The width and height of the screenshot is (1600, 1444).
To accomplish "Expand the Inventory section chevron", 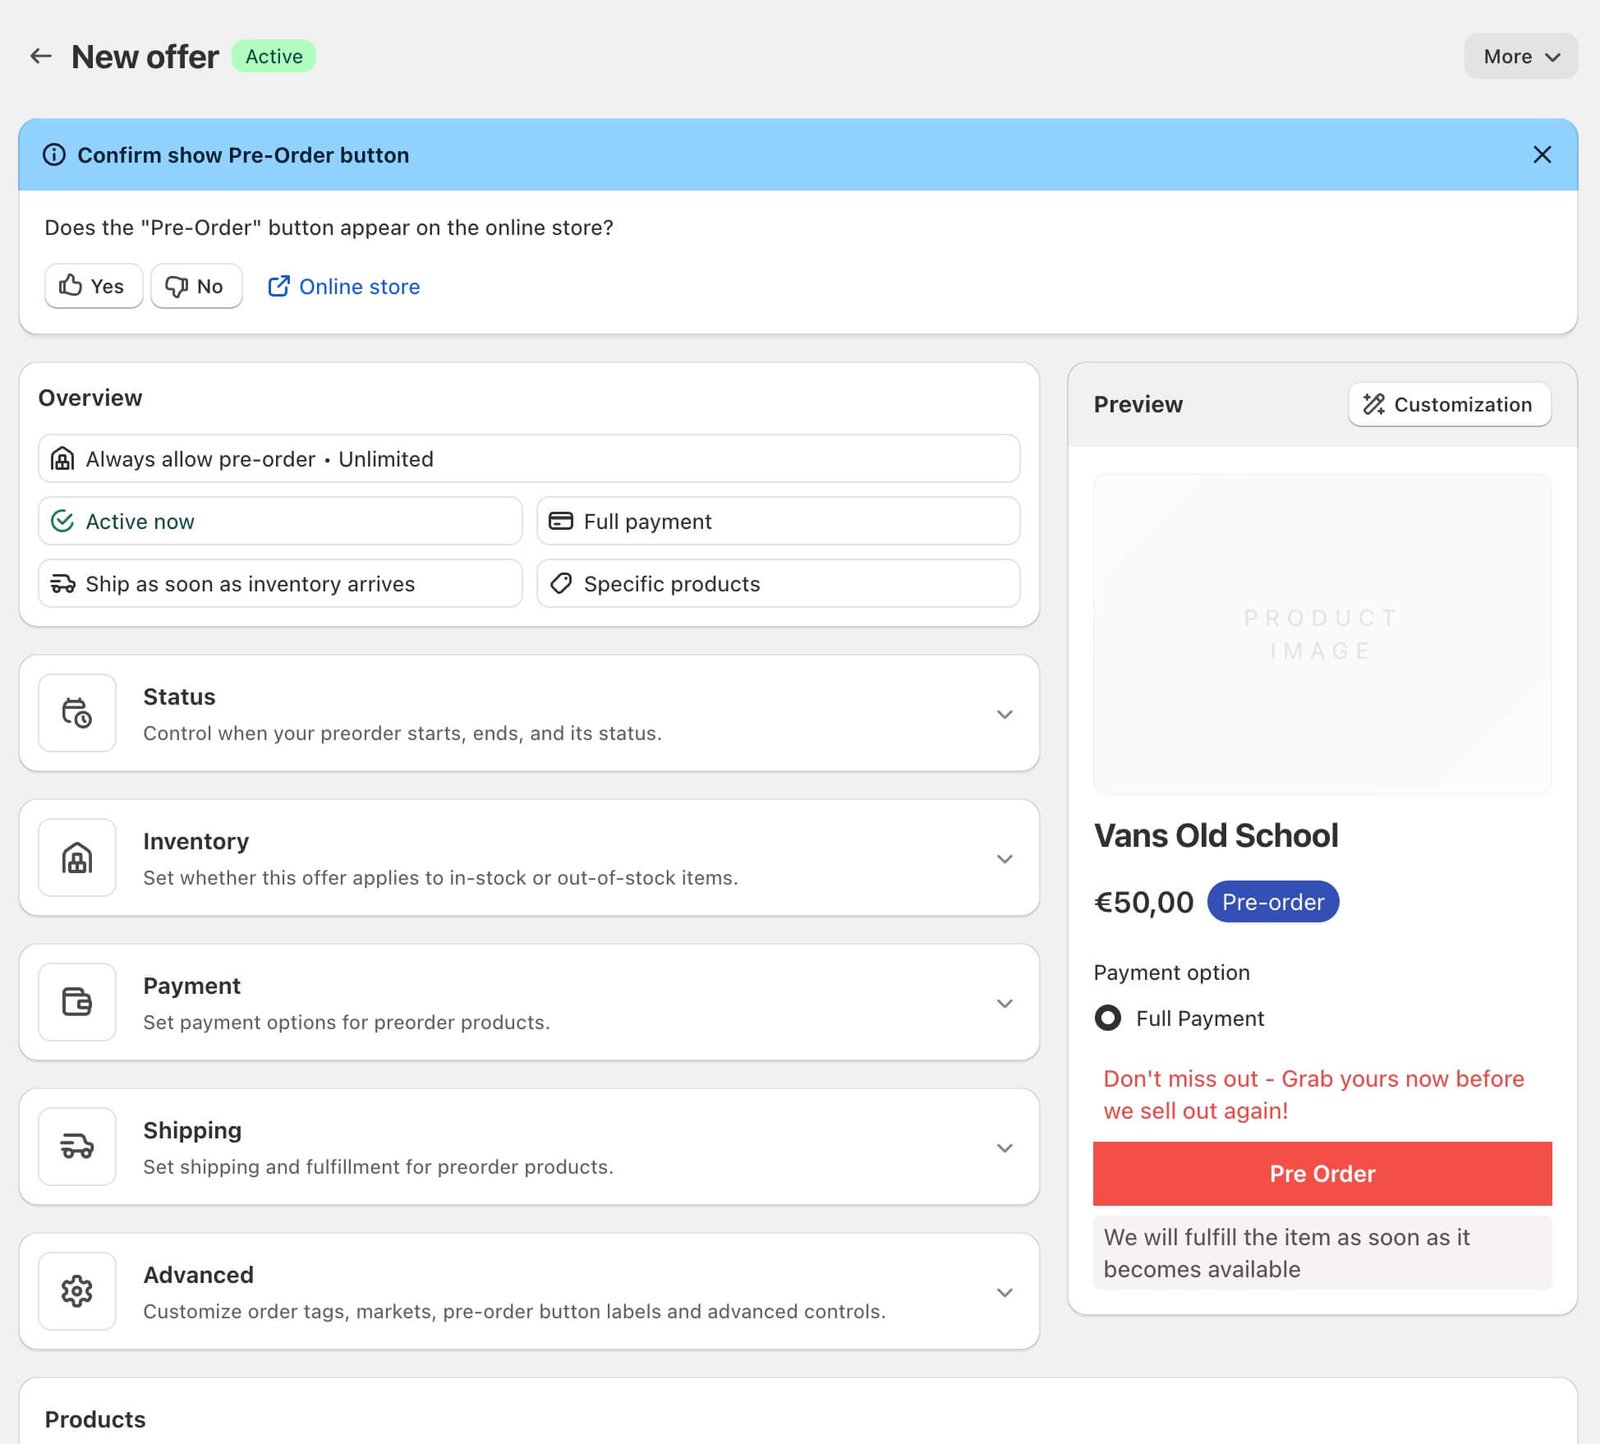I will [x=1005, y=859].
